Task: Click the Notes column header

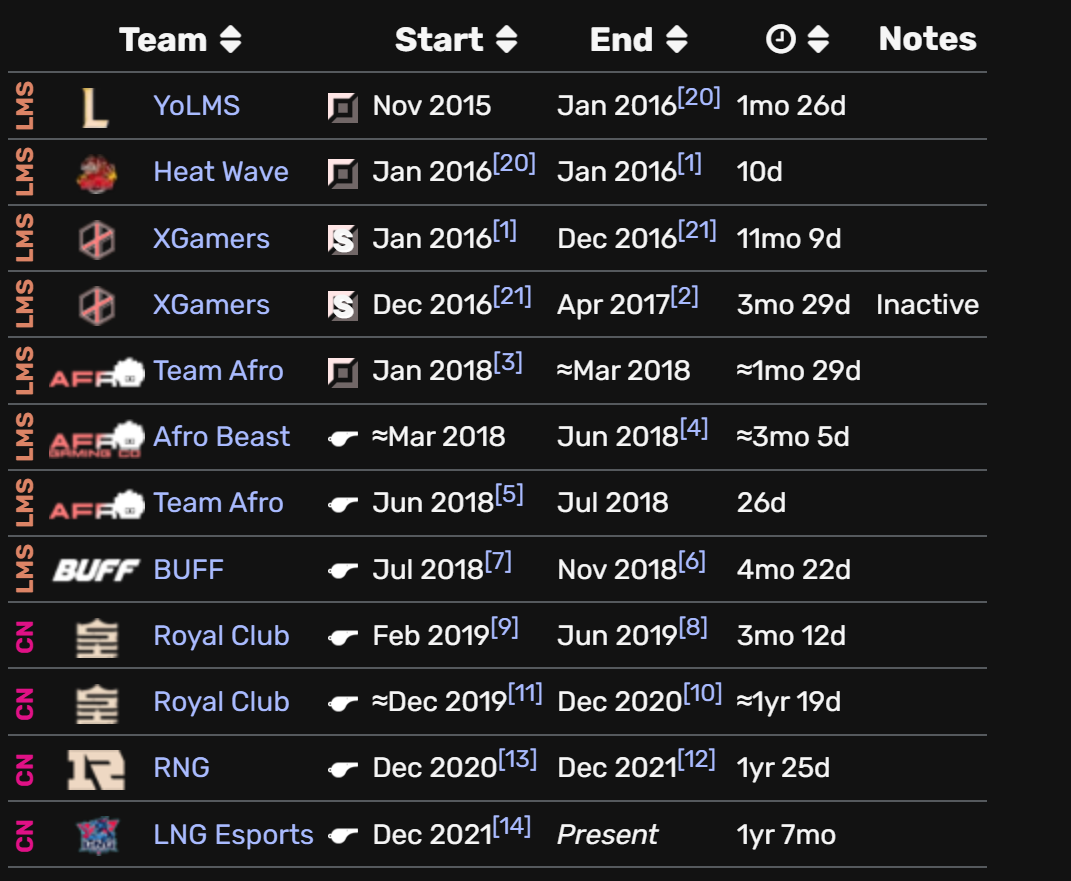Action: [927, 39]
